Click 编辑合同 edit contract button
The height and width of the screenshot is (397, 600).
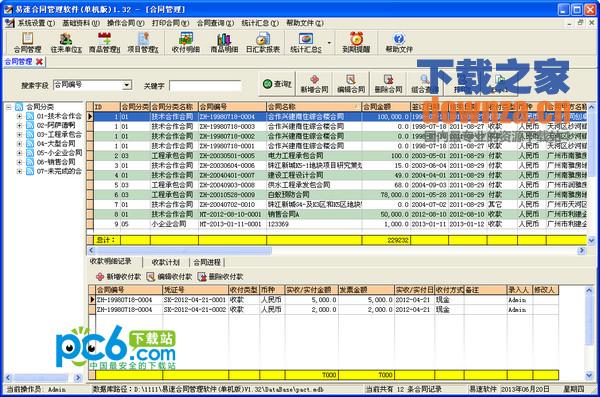click(x=351, y=83)
